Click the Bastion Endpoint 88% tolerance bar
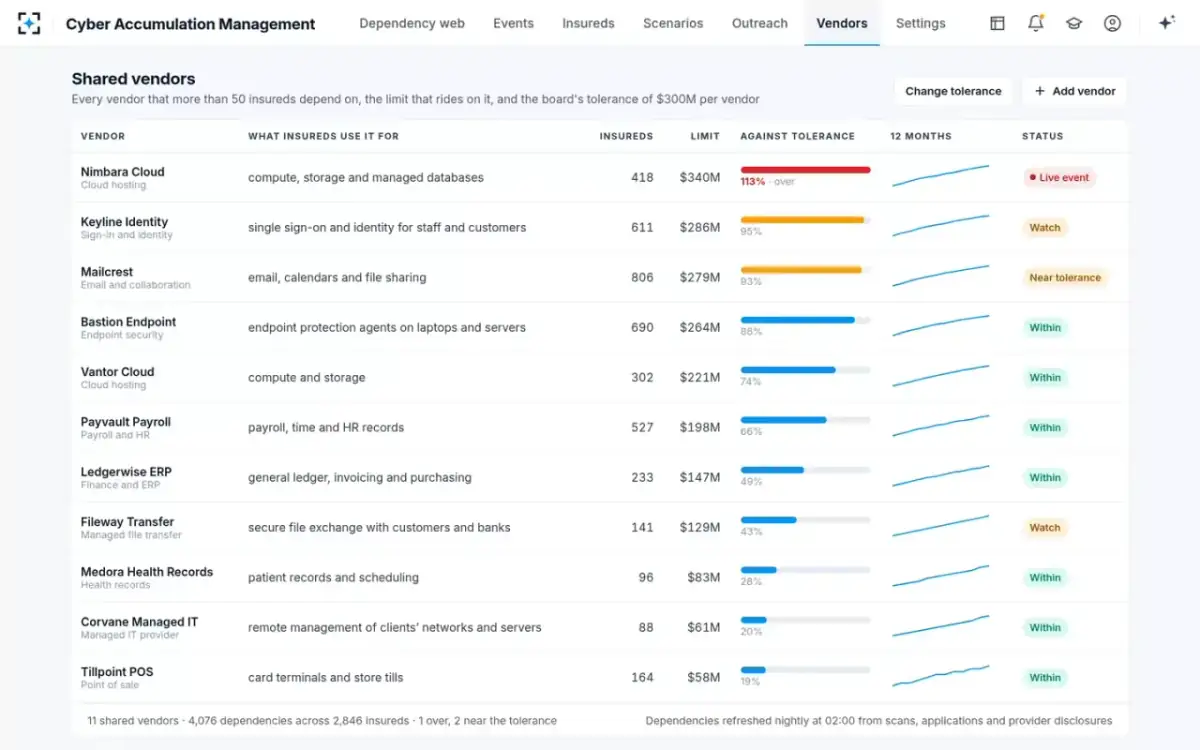 (x=805, y=320)
